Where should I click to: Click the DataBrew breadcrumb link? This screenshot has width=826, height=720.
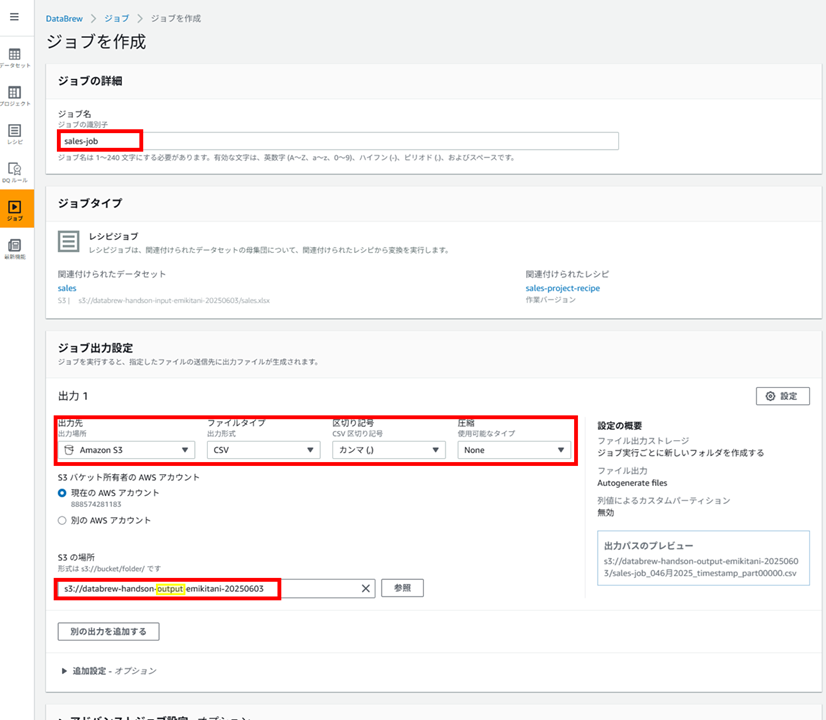tap(64, 18)
